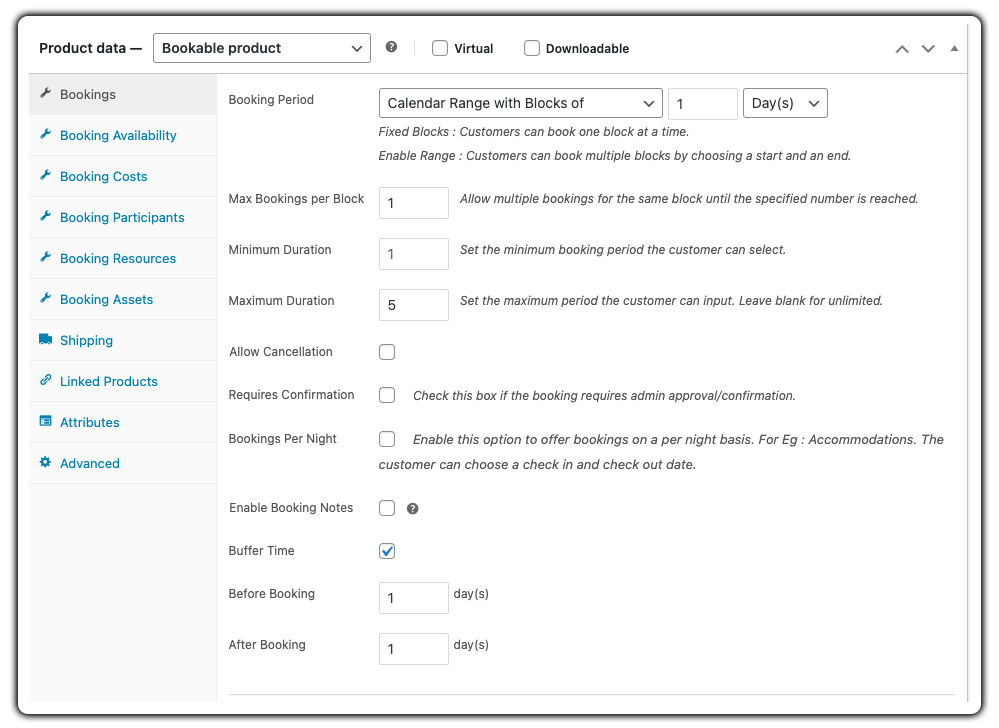
Task: Click the Fixed Blocks description text
Action: [x=533, y=132]
